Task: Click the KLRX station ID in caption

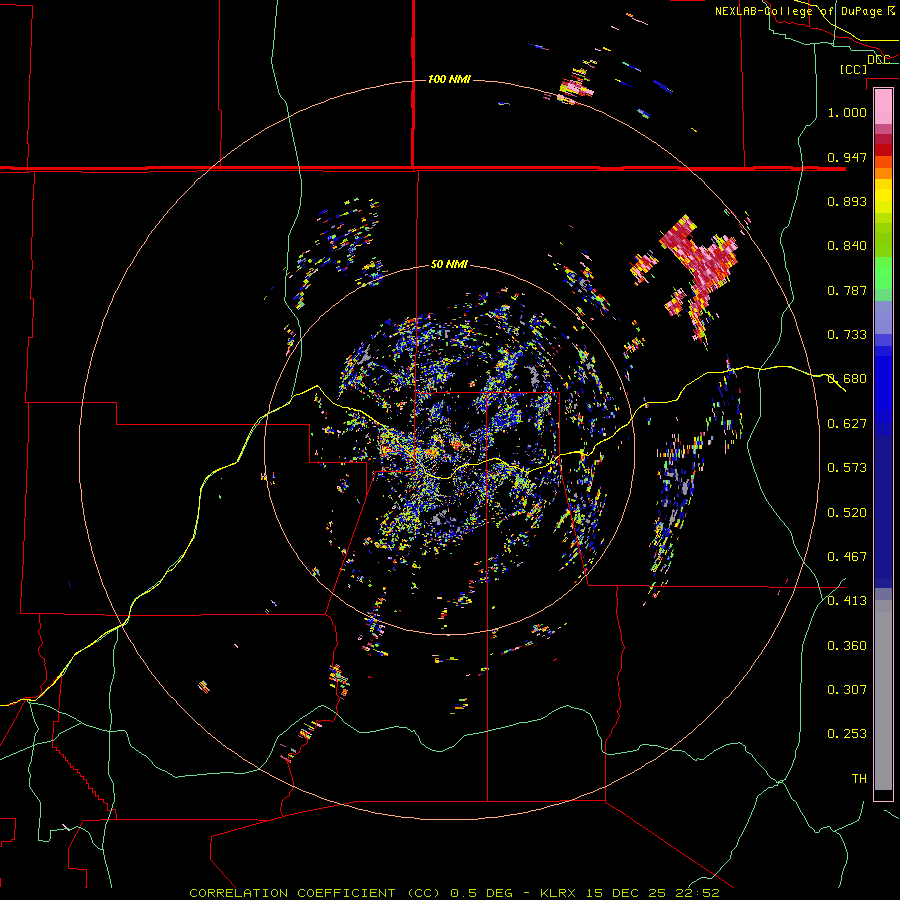Action: (559, 893)
